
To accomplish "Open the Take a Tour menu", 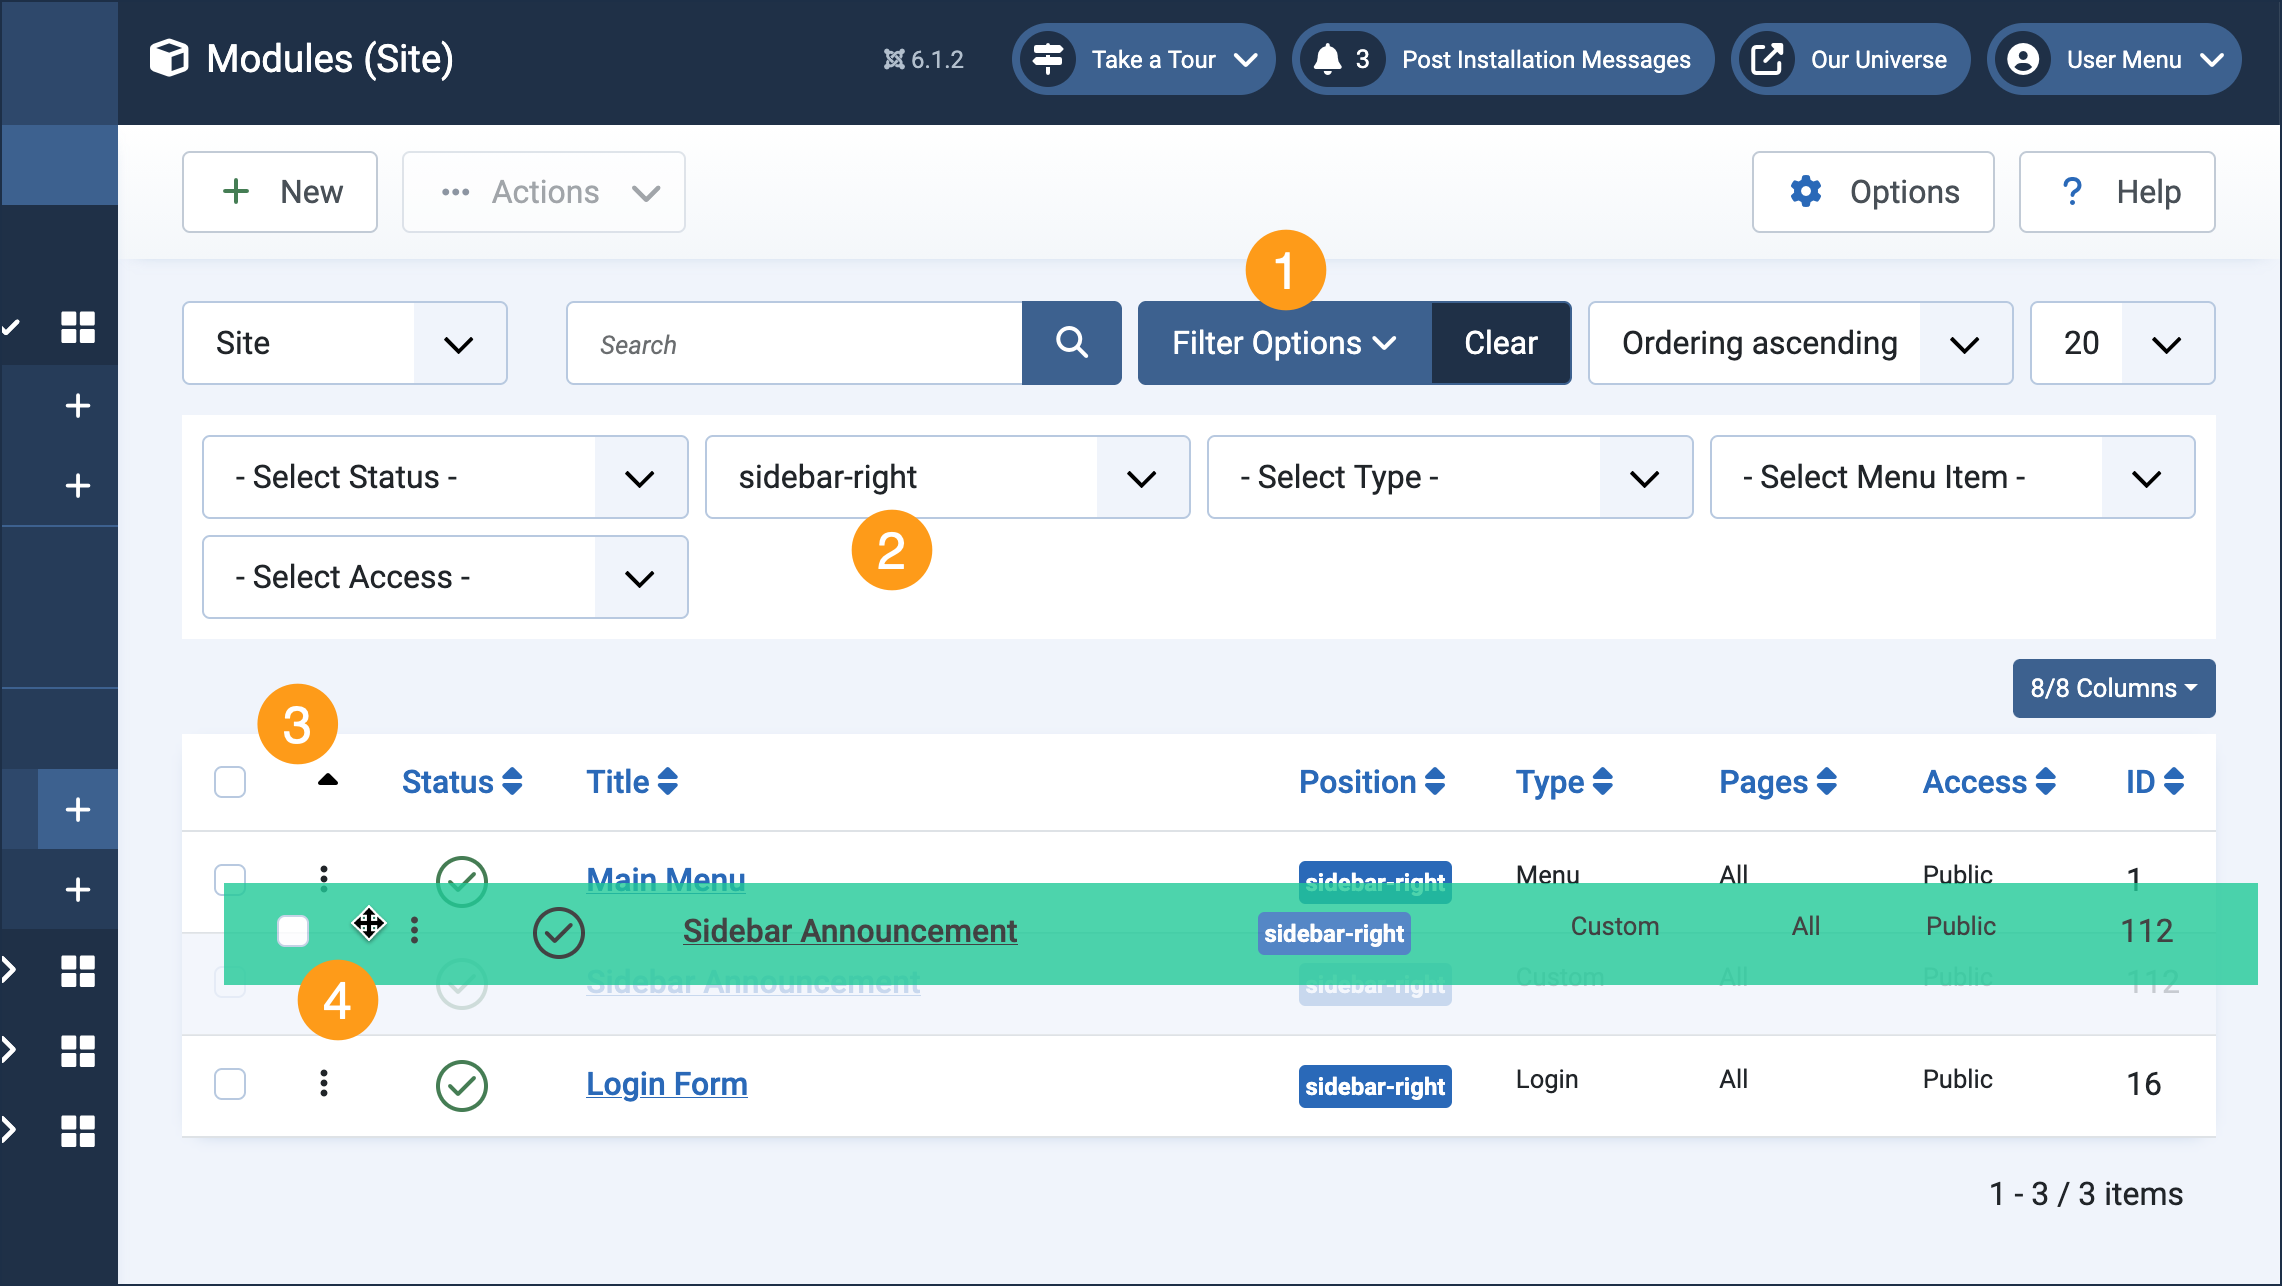I will 1143,60.
